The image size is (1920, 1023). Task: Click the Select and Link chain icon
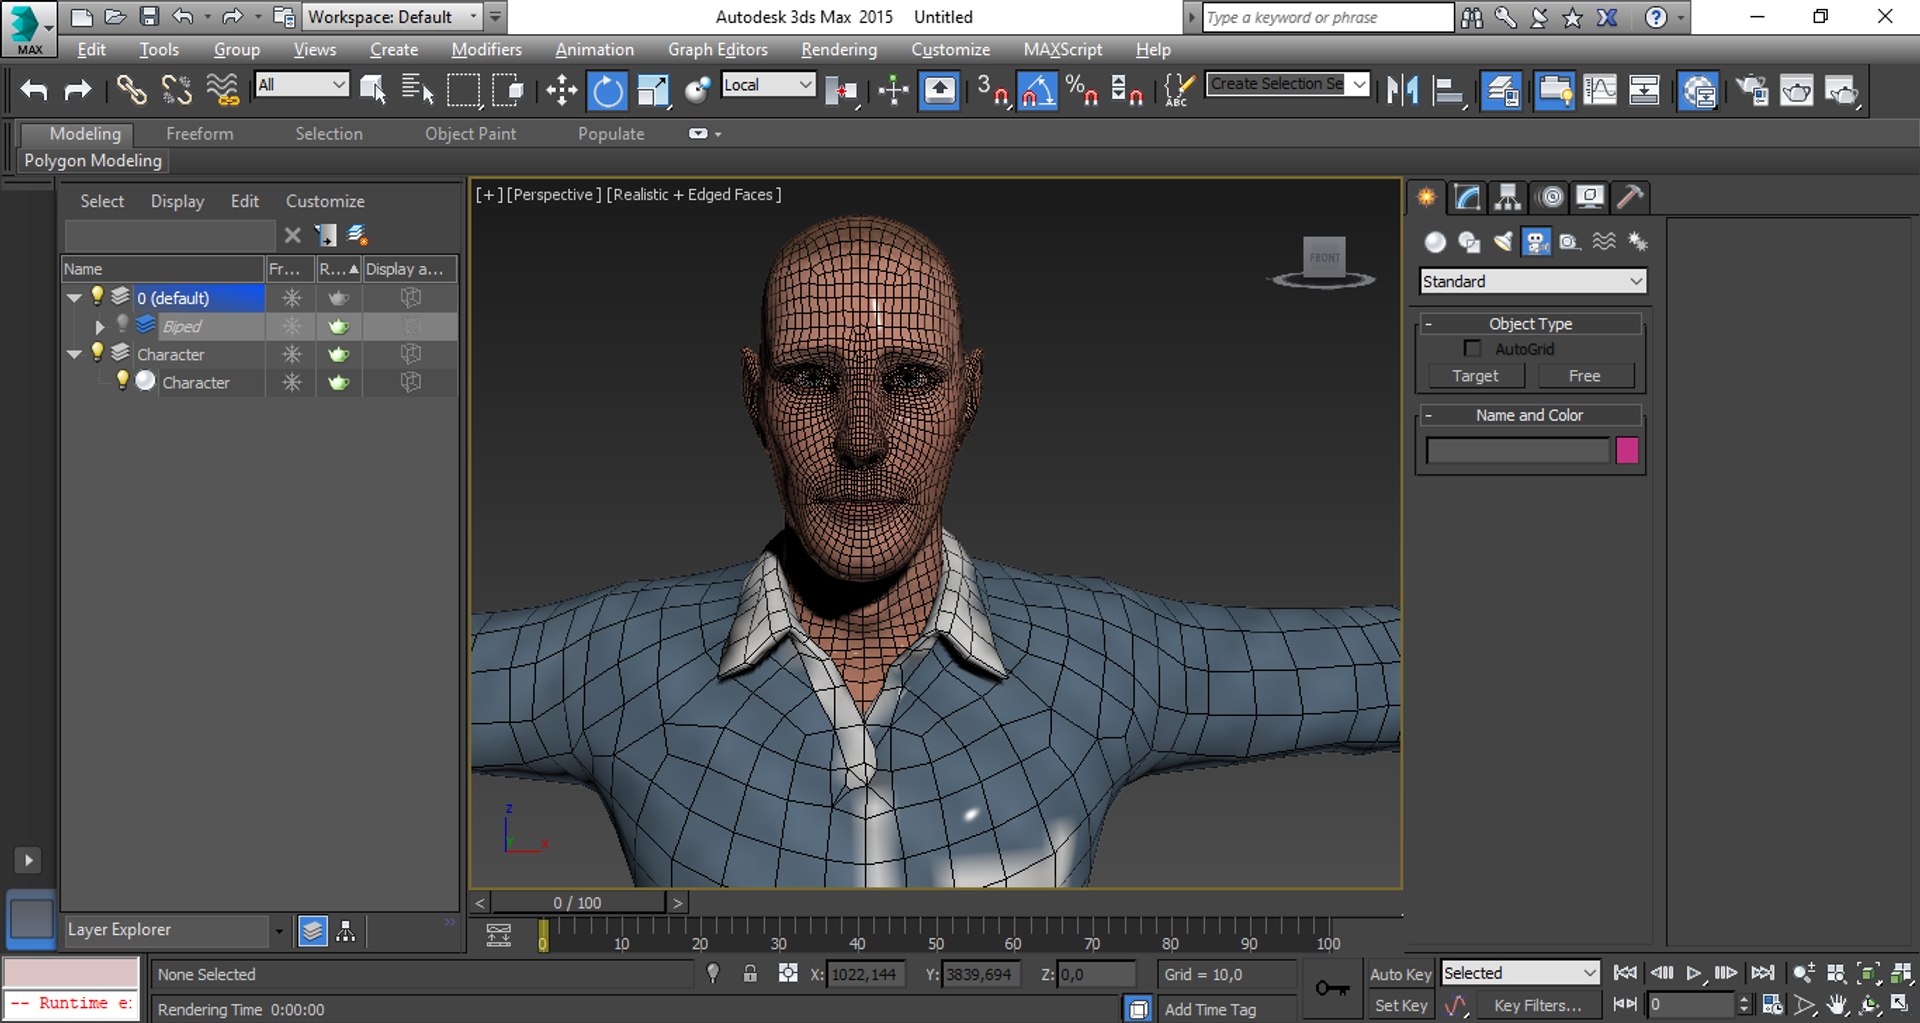coord(131,91)
